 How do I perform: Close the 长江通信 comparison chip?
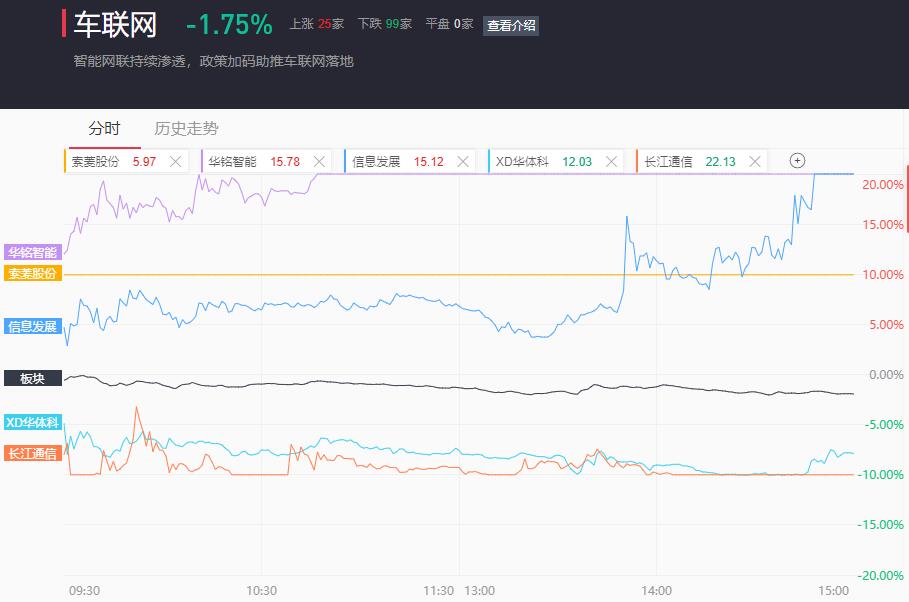point(754,162)
